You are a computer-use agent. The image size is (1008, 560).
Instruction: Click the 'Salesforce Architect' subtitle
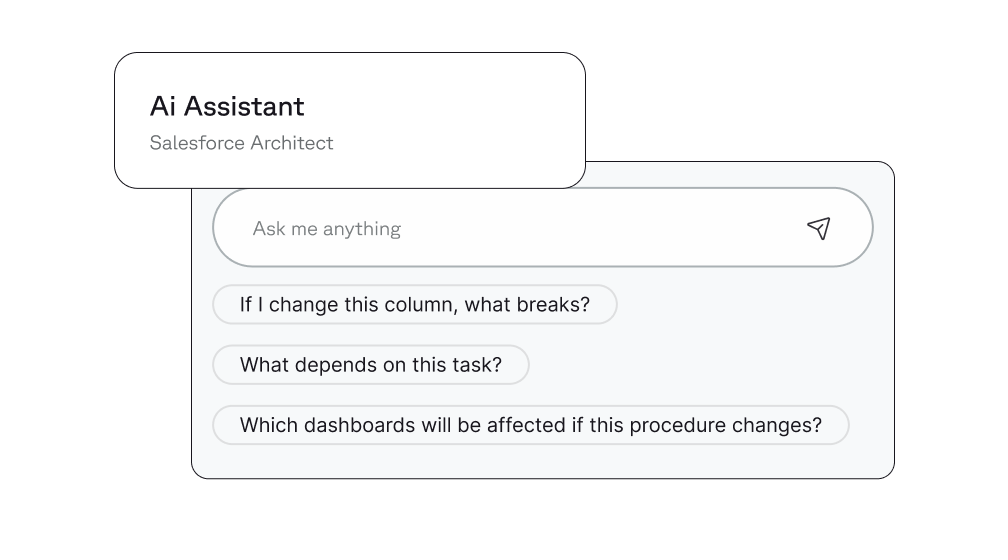coord(241,143)
